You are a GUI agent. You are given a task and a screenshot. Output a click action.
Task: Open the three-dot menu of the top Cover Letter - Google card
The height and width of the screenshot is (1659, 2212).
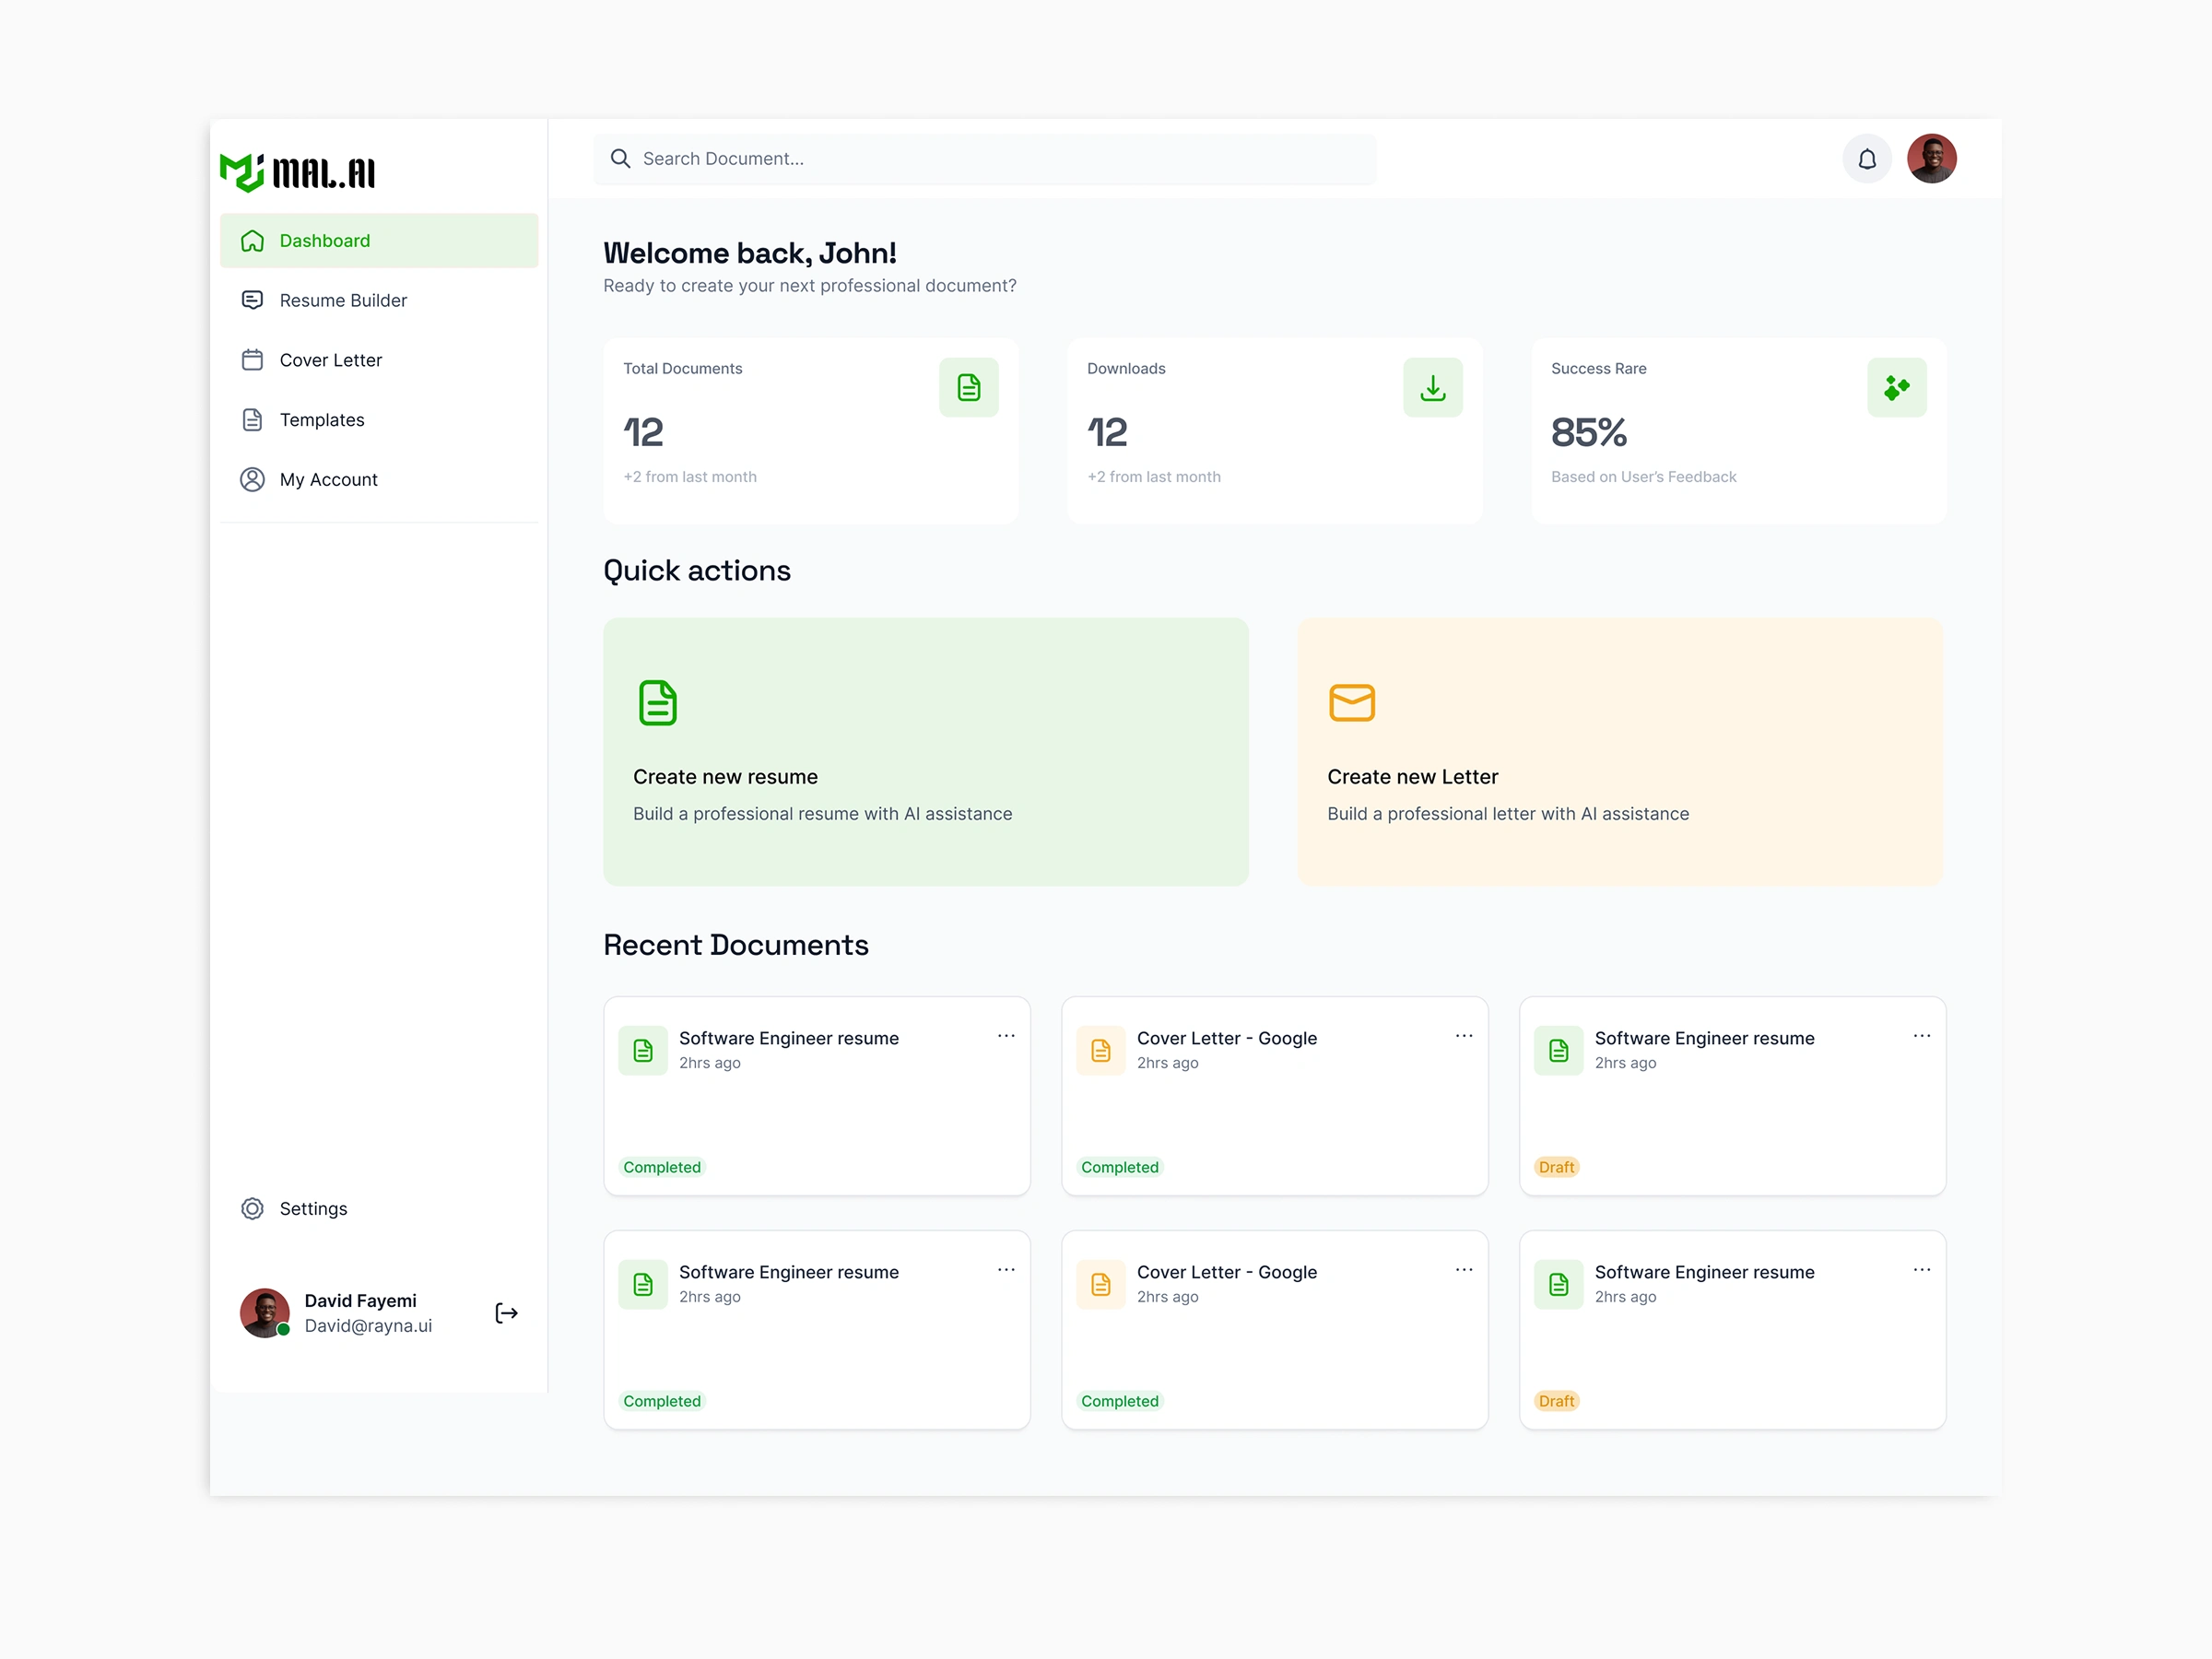click(1464, 1036)
